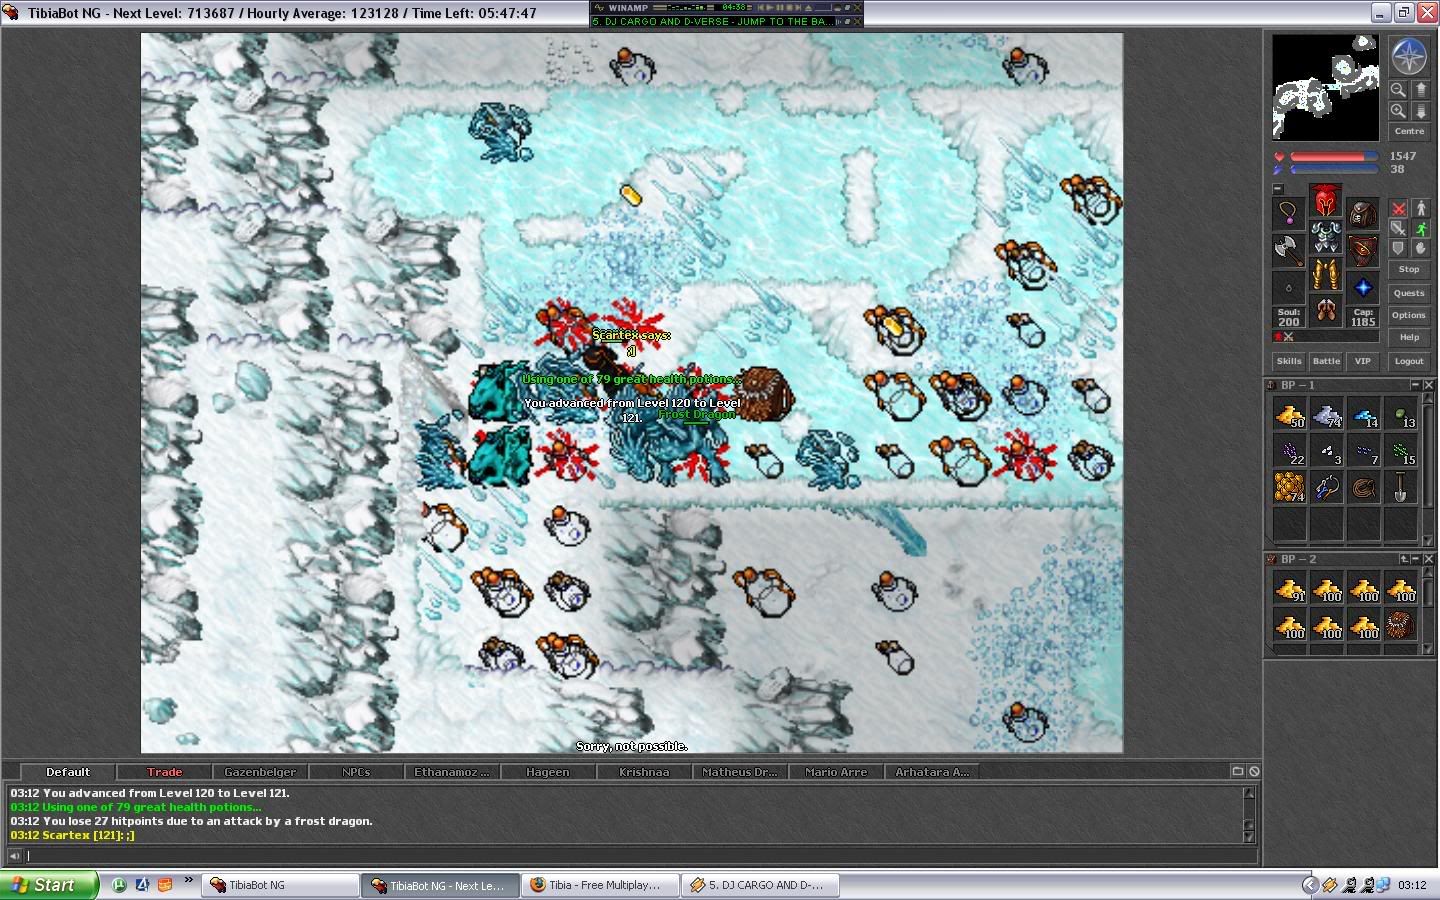
Task: Select the blue star ammo slot
Action: point(1363,287)
